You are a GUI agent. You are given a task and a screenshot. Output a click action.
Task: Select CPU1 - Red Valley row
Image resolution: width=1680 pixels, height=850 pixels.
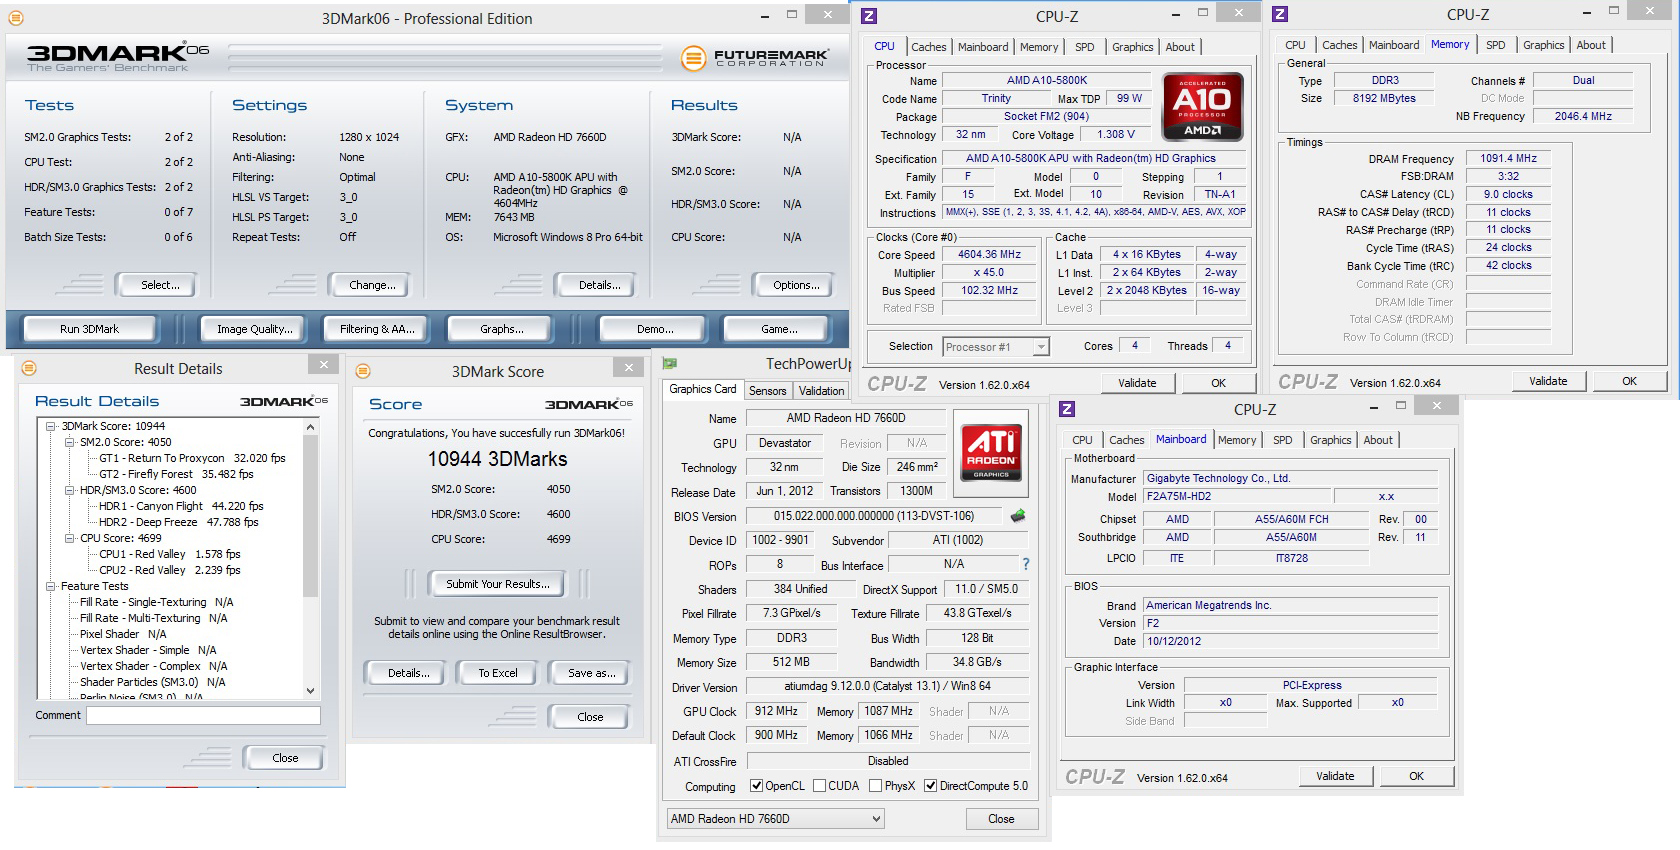(169, 554)
